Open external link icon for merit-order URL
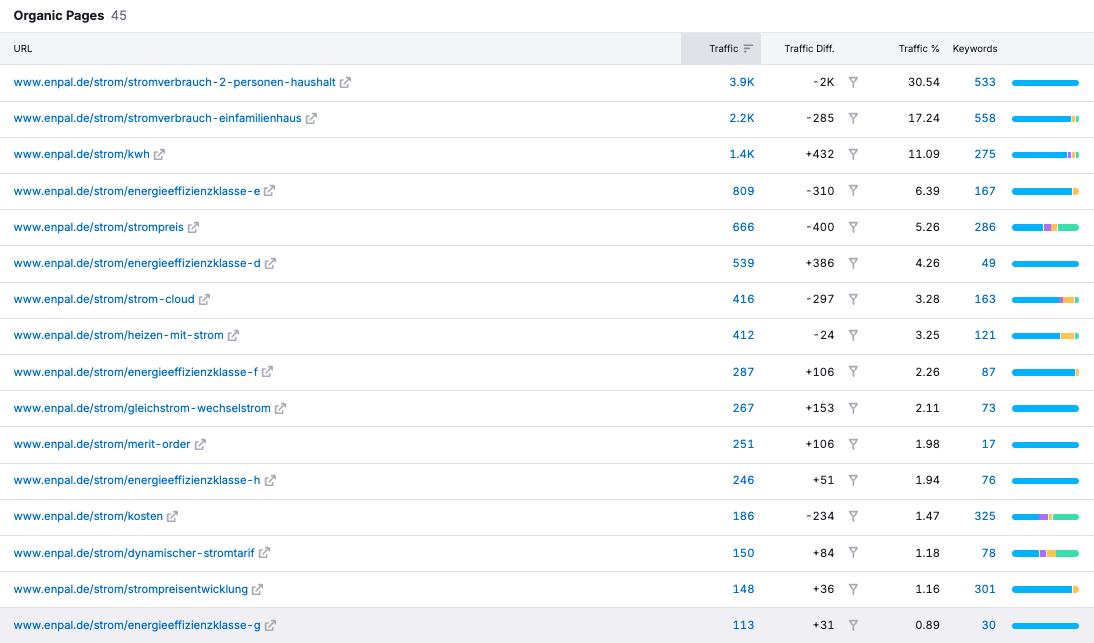The image size is (1094, 643). click(x=200, y=444)
